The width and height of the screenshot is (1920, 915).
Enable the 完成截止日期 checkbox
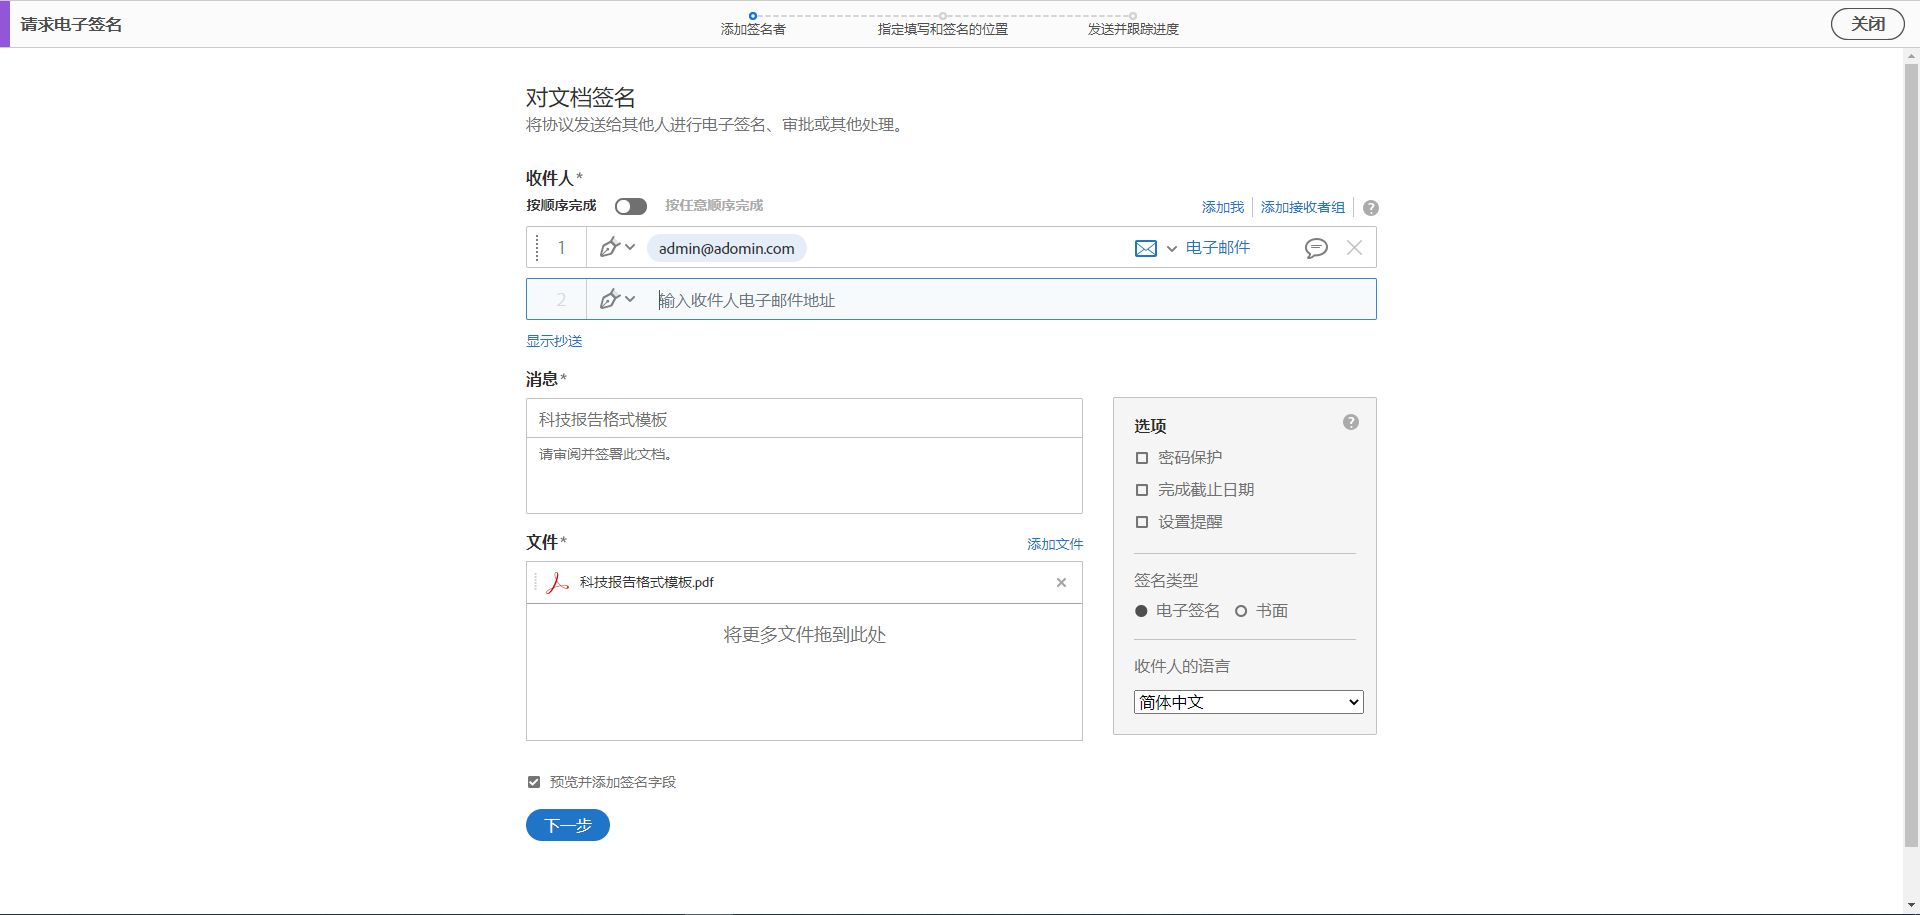1142,490
